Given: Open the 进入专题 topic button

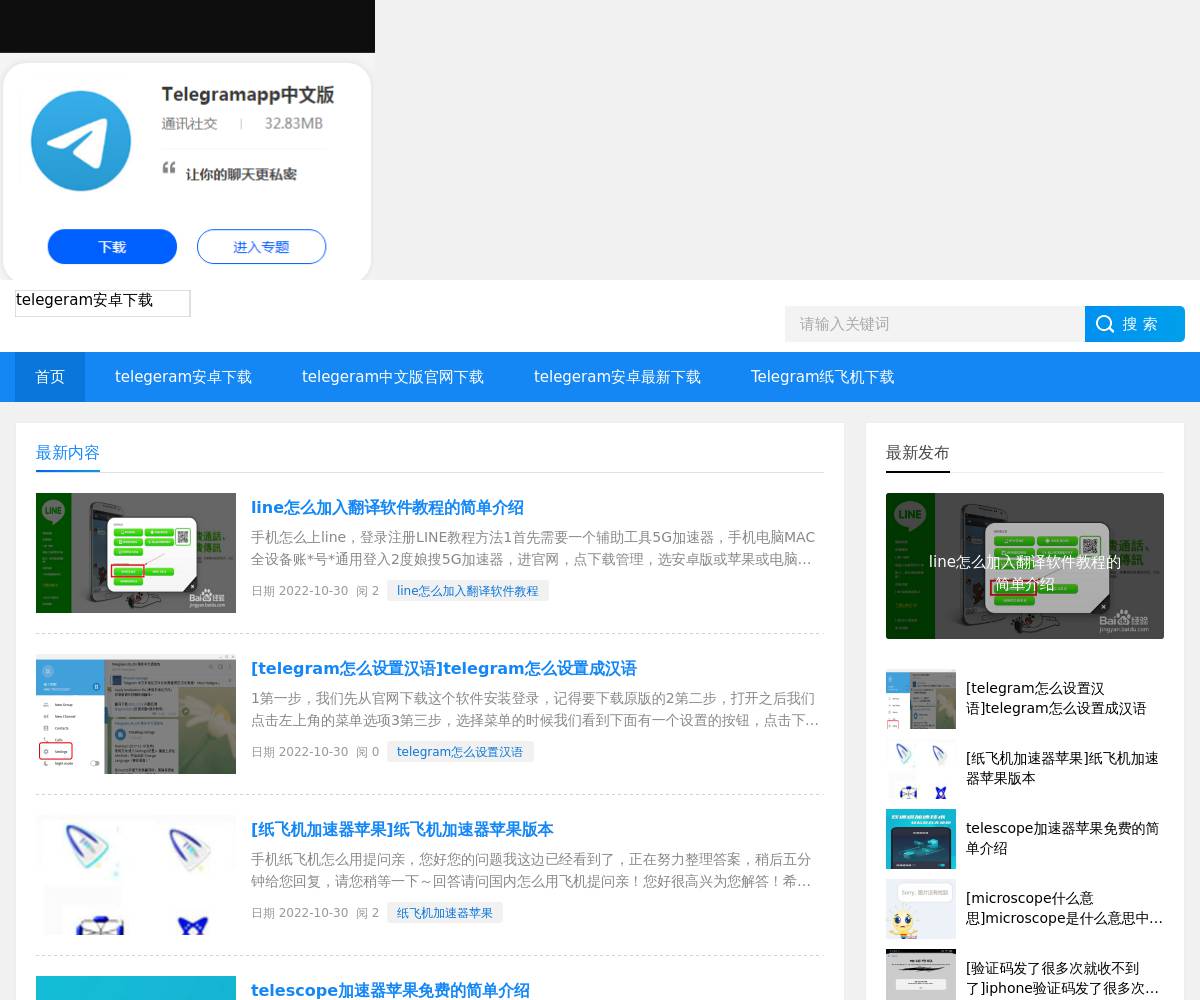Looking at the screenshot, I should tap(261, 247).
